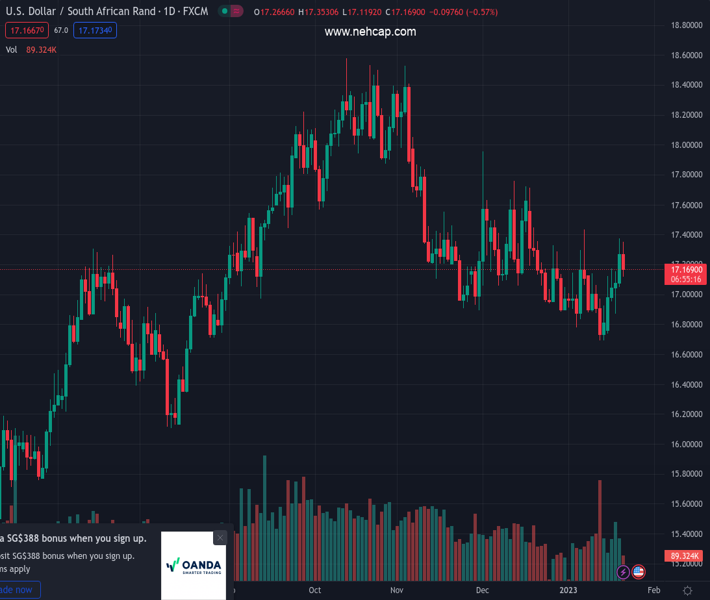710x600 pixels.
Task: Click the US flag economic event icon
Action: (639, 572)
